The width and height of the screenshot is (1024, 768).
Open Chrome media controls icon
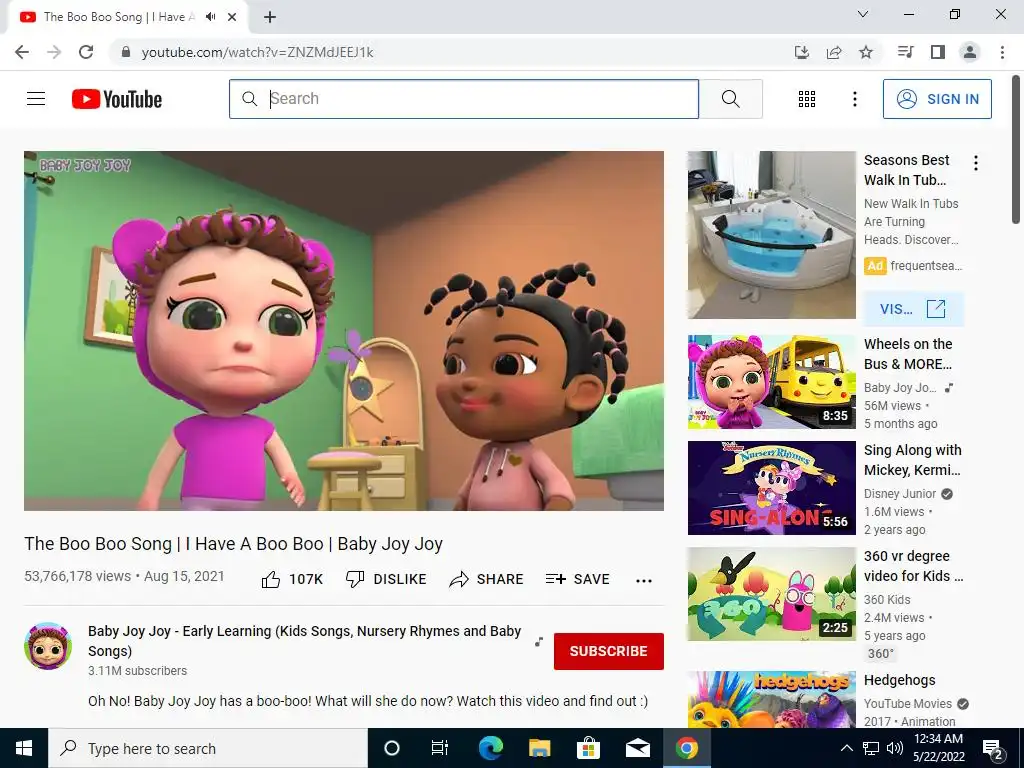tap(905, 52)
